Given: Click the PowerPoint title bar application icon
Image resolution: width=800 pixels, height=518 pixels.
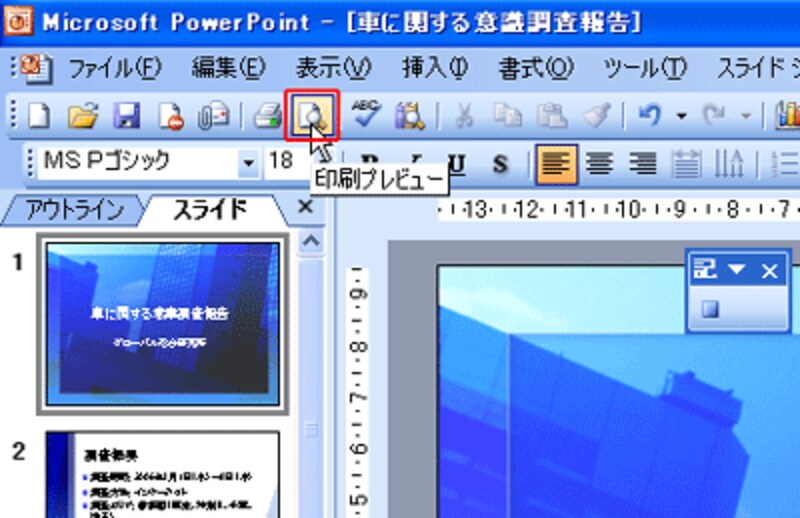Looking at the screenshot, I should [19, 21].
